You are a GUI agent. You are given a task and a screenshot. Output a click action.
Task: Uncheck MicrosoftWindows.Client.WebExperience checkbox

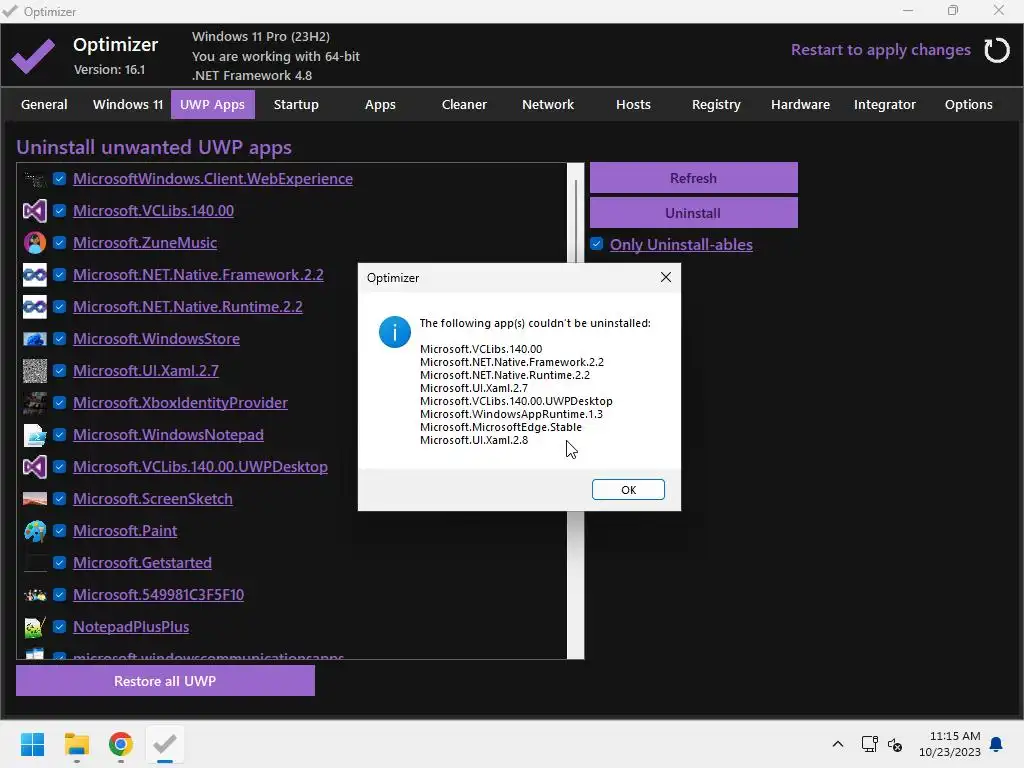(x=59, y=178)
